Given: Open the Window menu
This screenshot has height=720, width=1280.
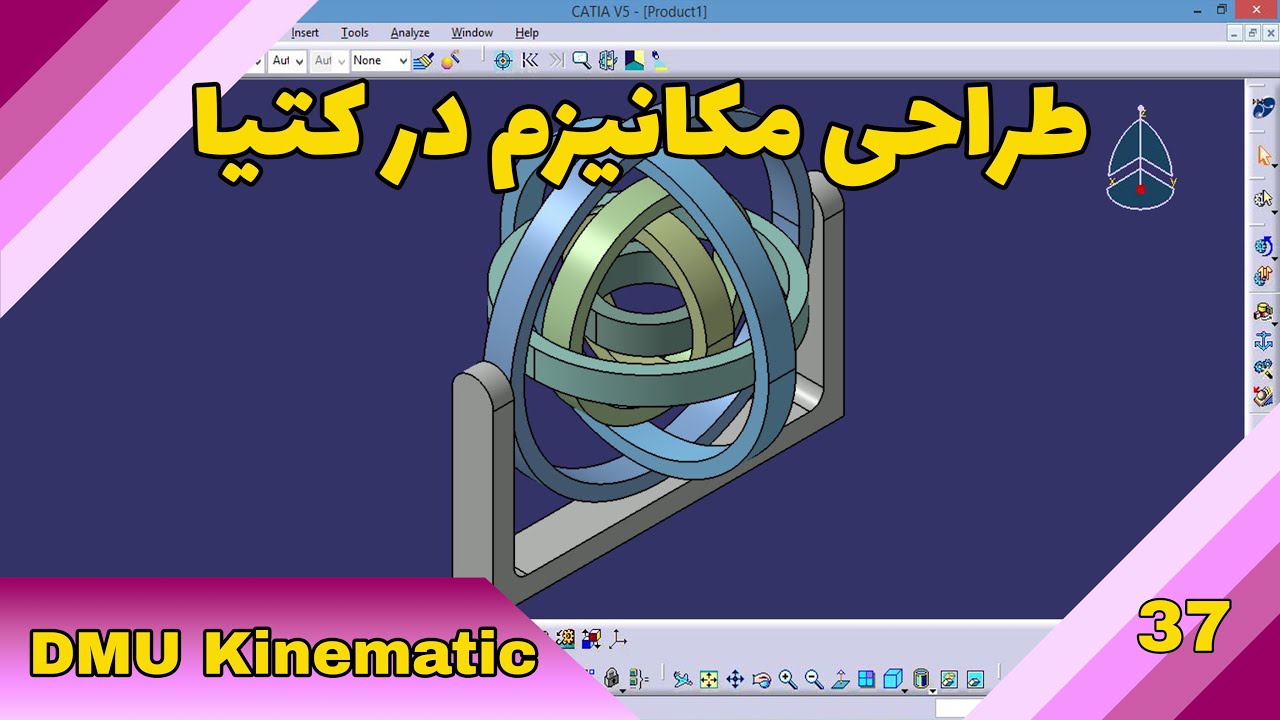Looking at the screenshot, I should click(472, 33).
